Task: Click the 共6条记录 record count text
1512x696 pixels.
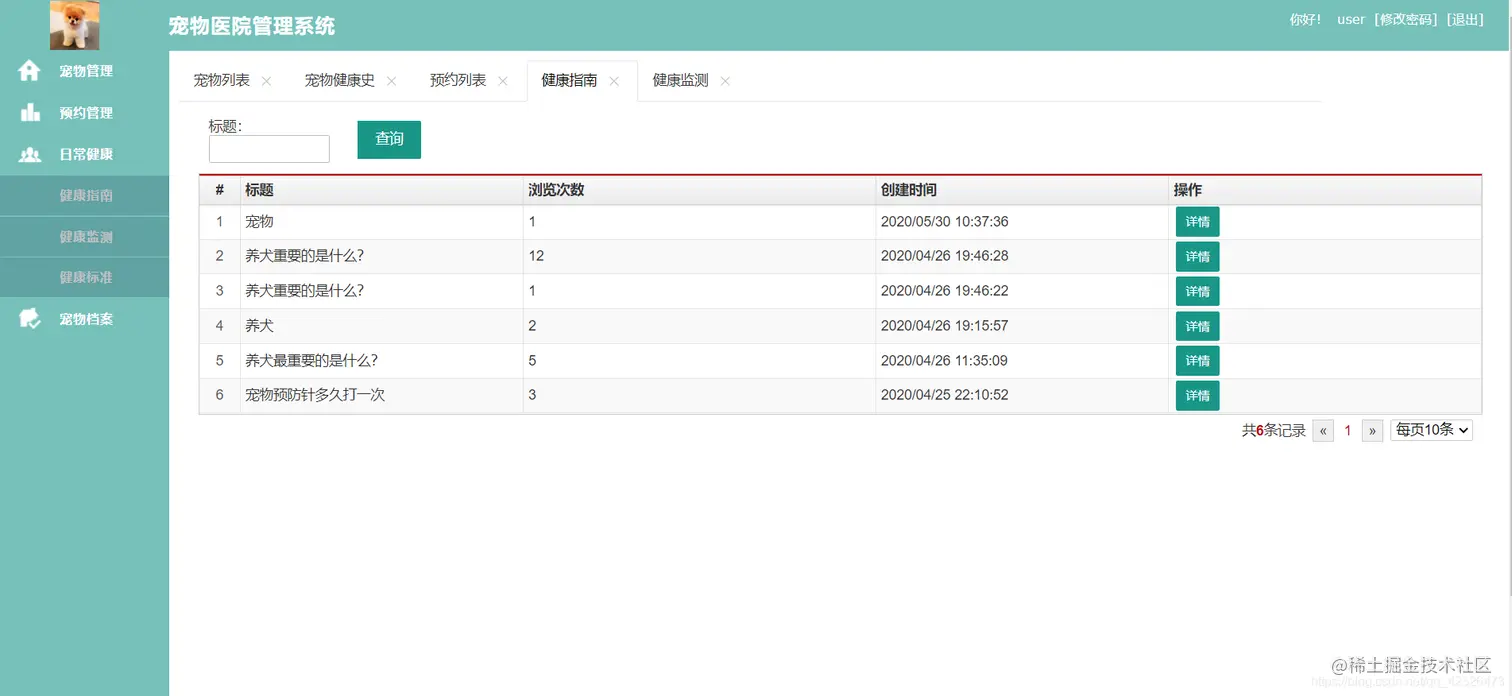Action: pyautogui.click(x=1273, y=431)
